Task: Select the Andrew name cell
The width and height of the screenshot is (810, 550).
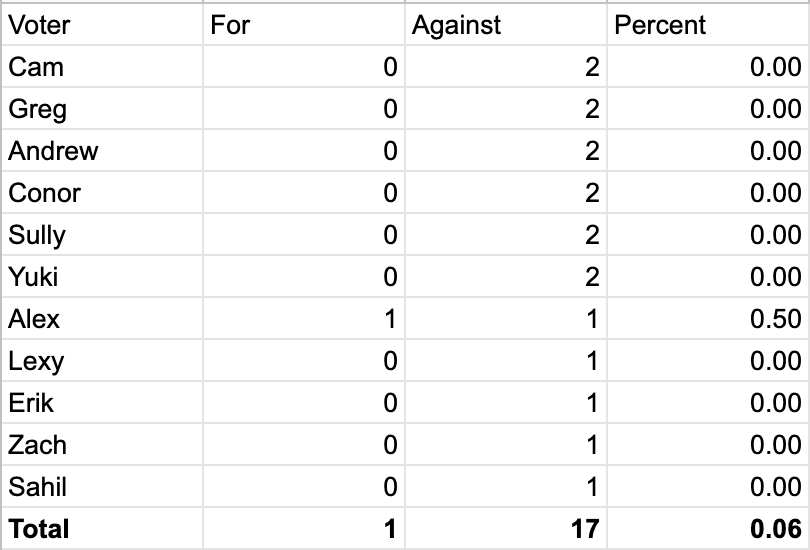Action: 102,151
